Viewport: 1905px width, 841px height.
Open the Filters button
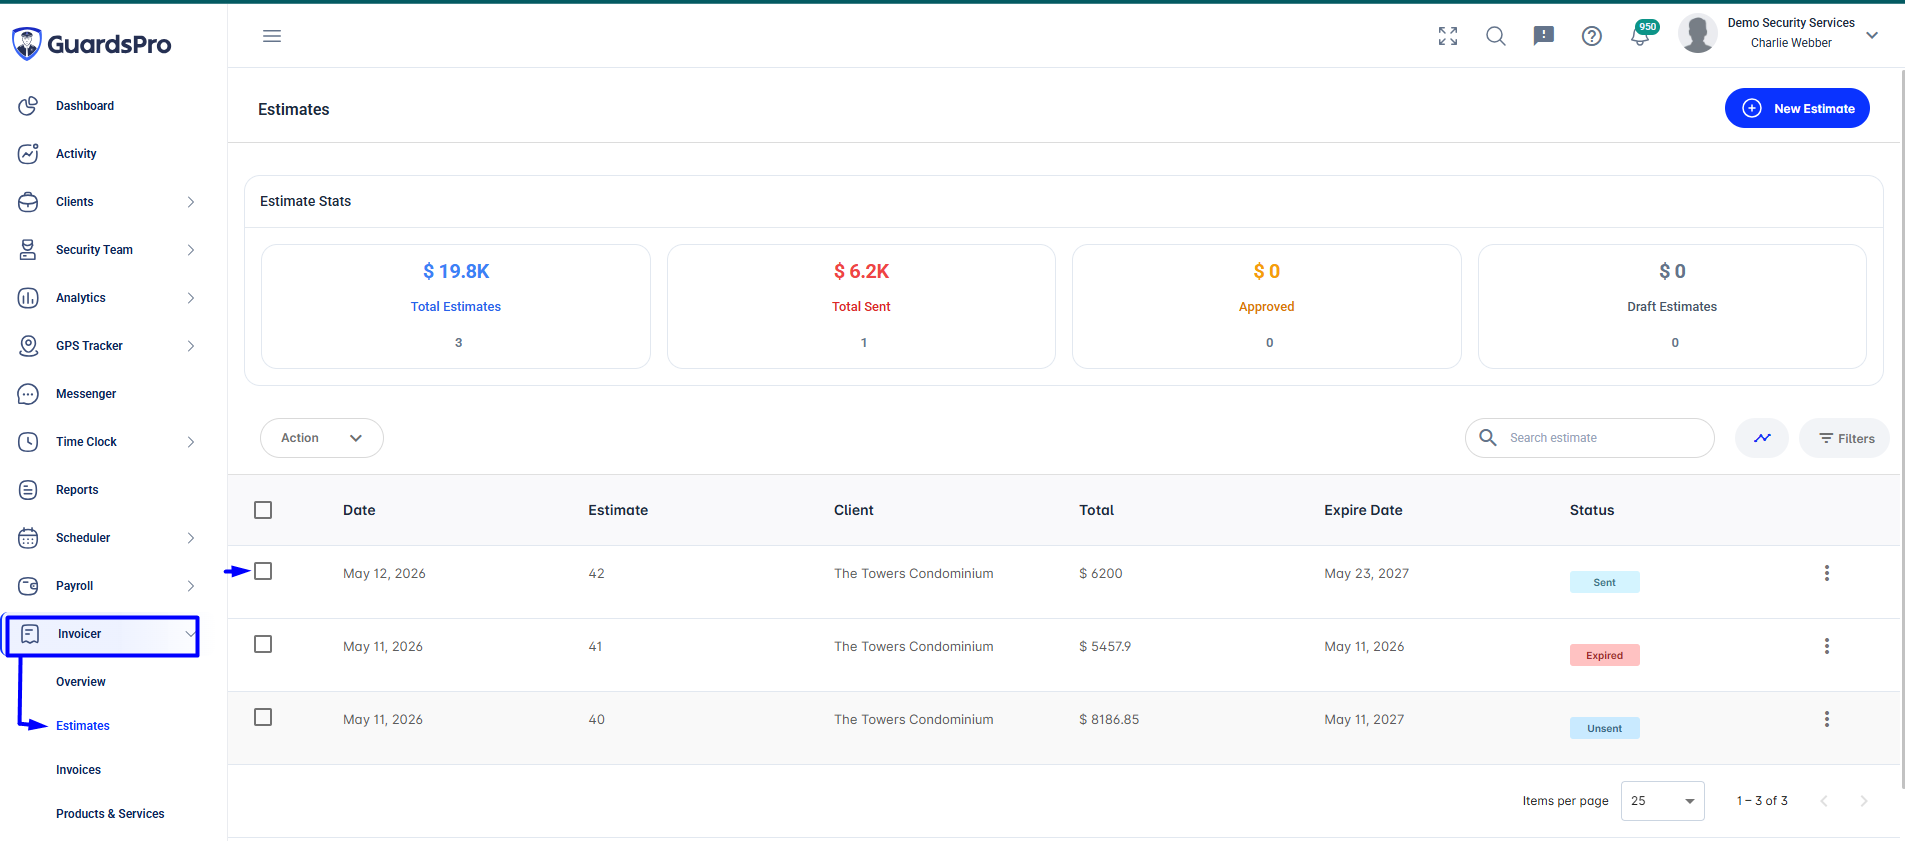[1844, 438]
